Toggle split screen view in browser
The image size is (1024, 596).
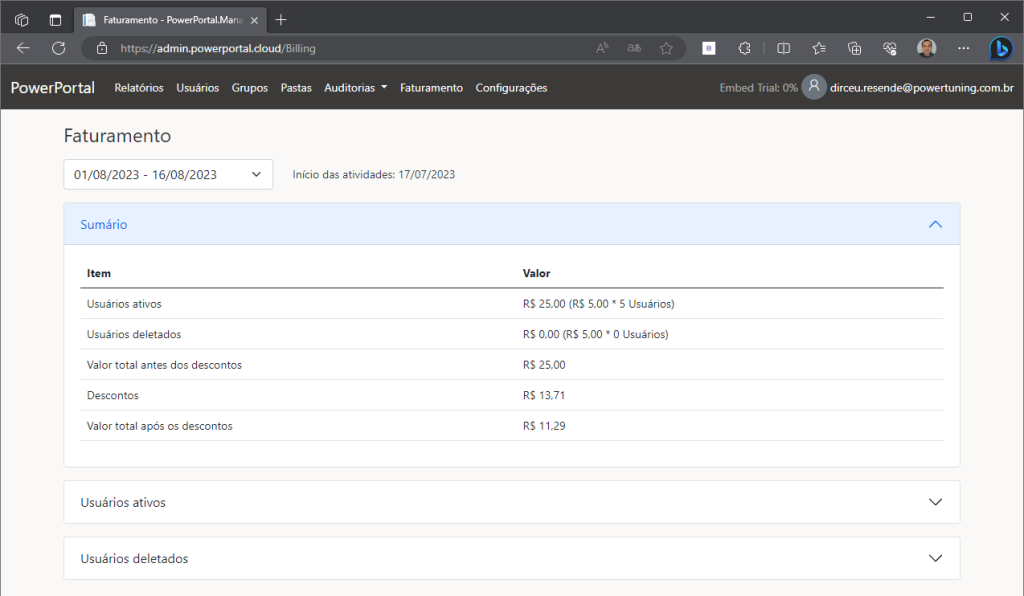(x=784, y=48)
